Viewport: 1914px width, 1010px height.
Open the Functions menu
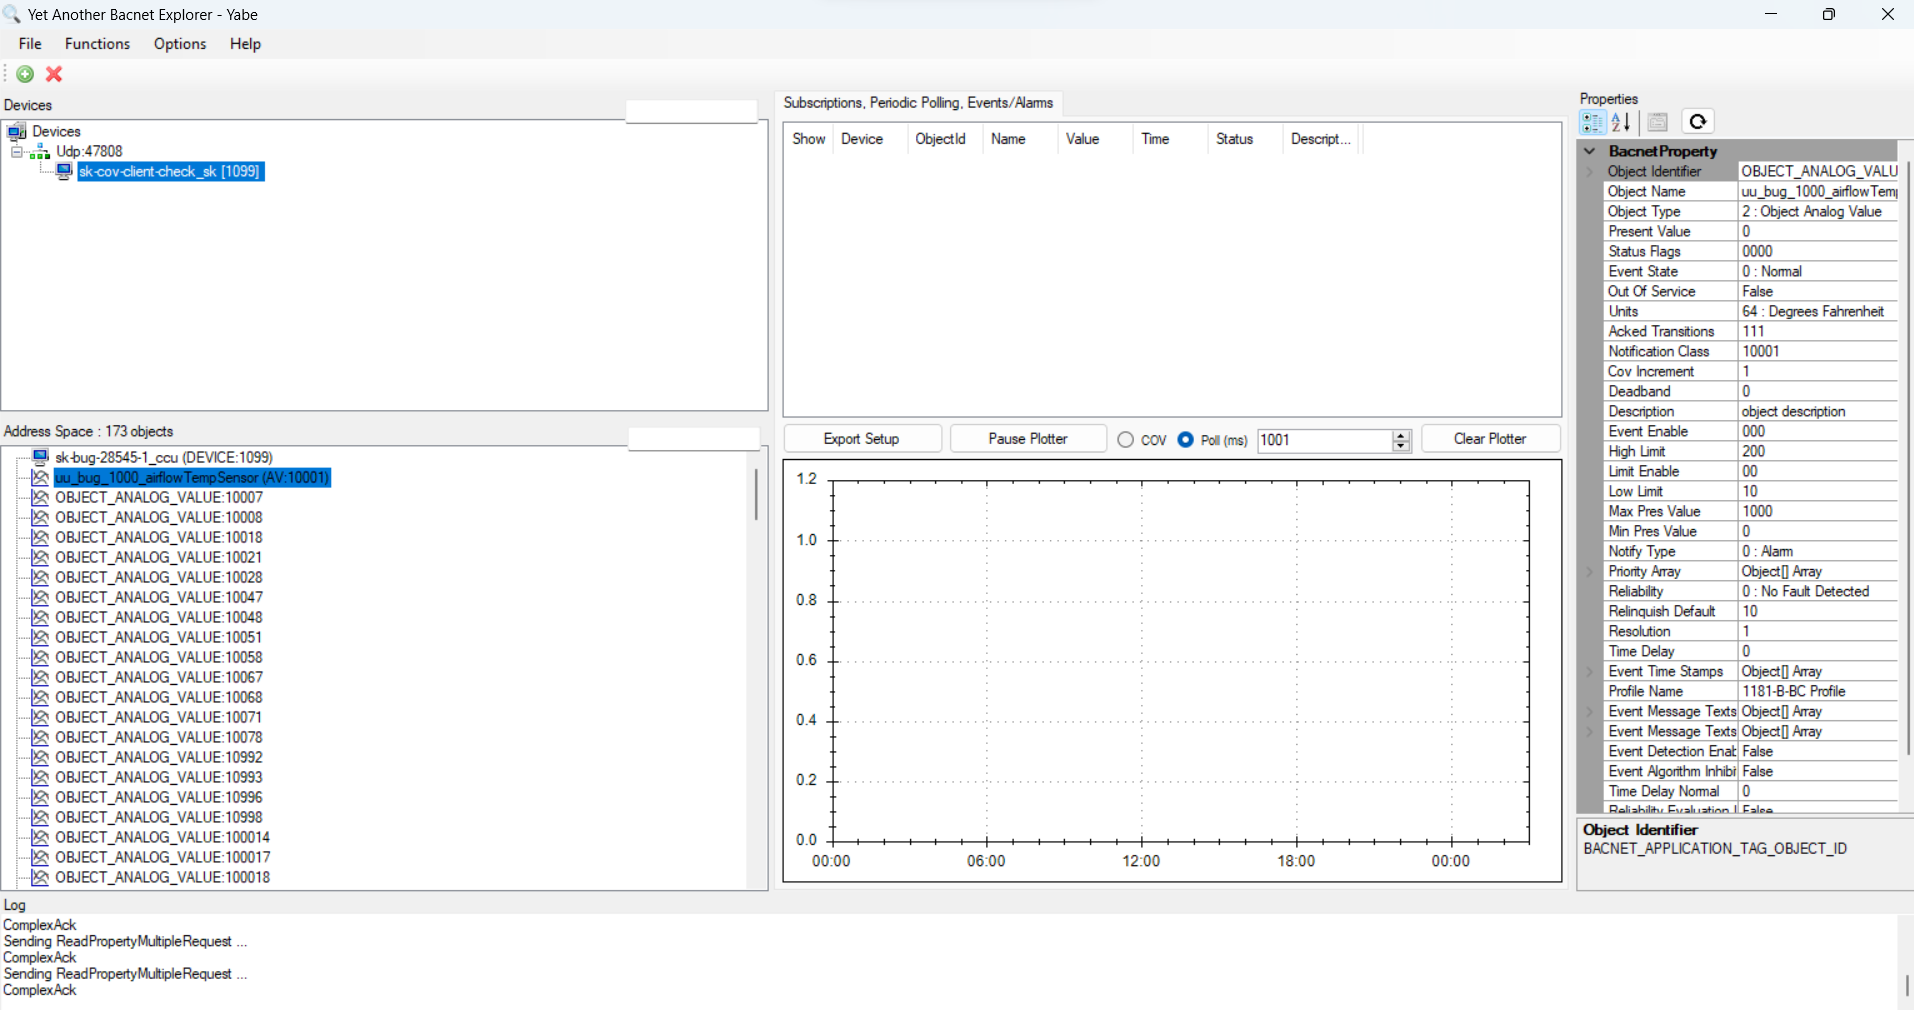(97, 44)
